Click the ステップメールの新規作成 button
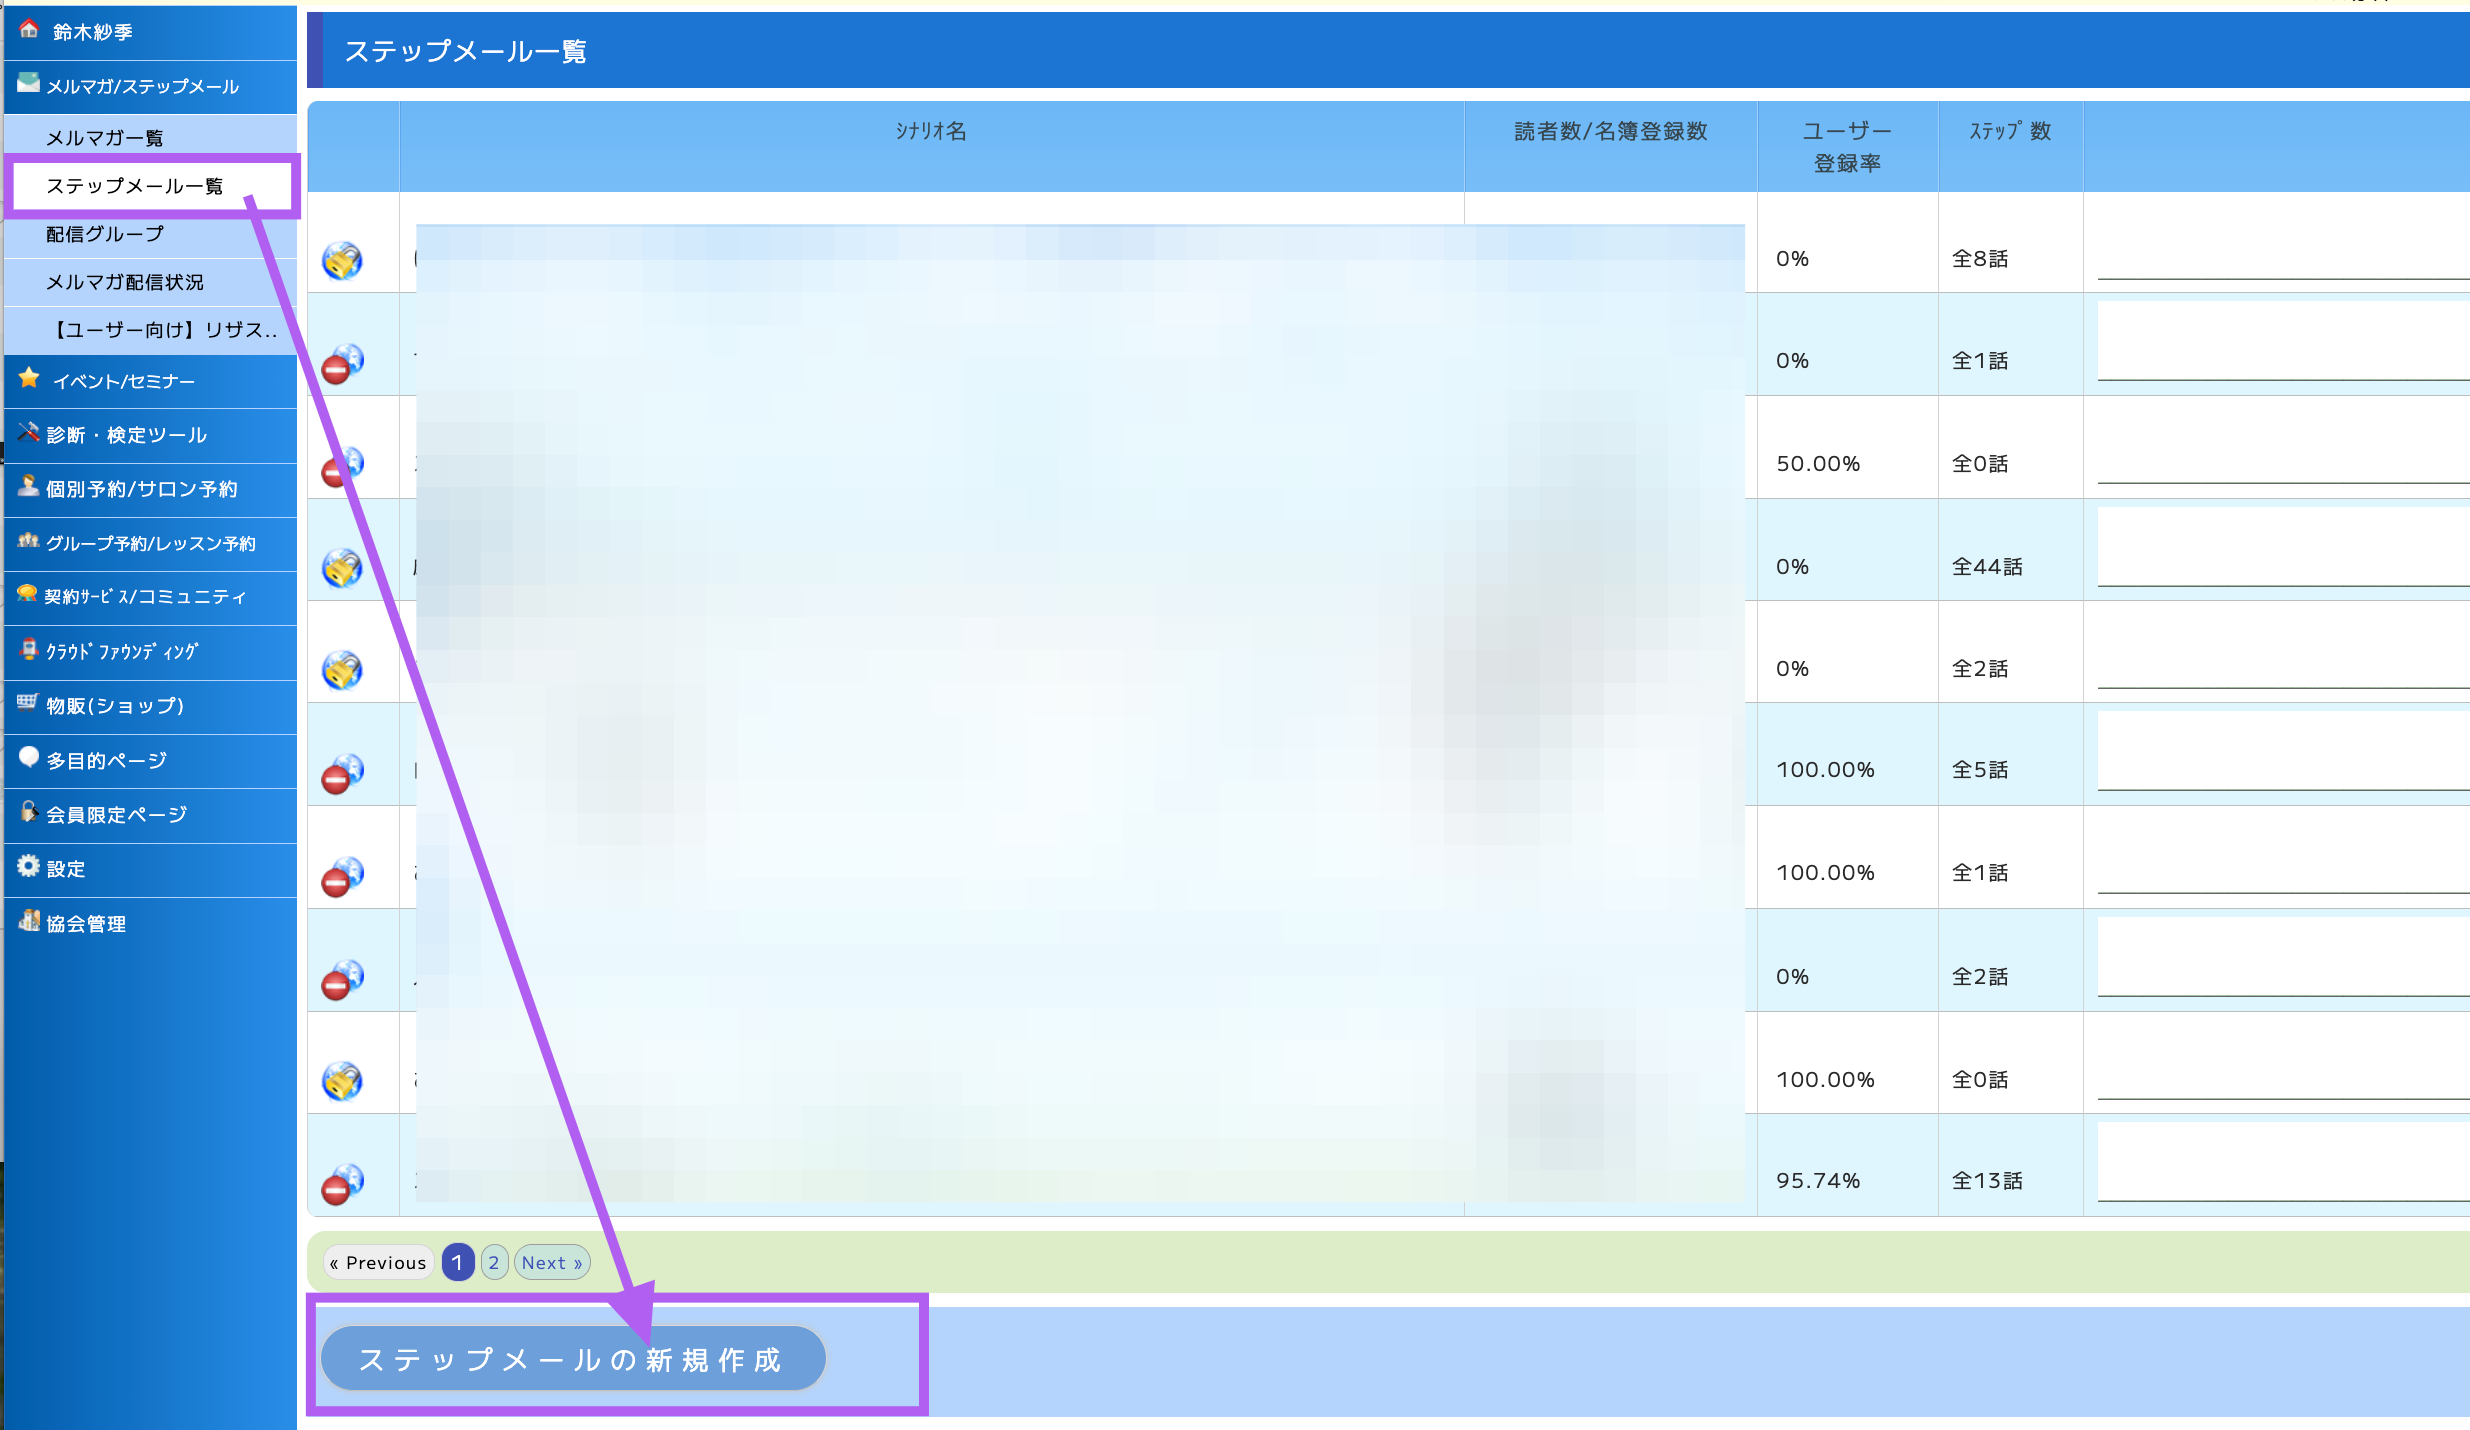 tap(573, 1359)
